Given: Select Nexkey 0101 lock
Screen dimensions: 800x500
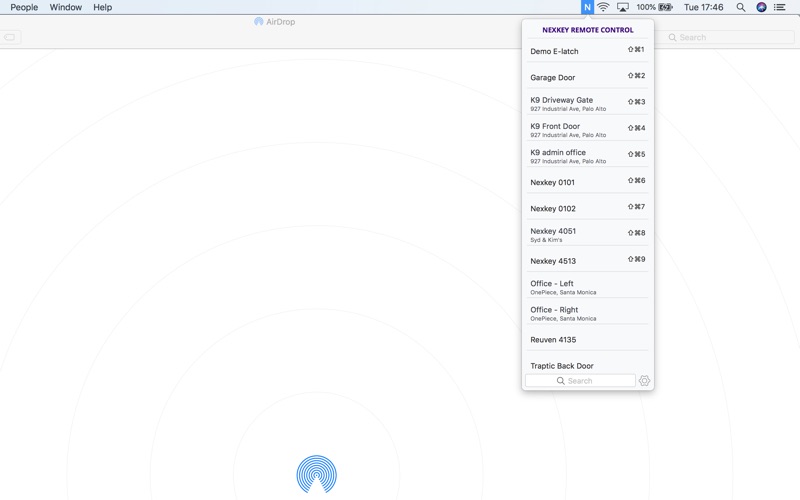Looking at the screenshot, I should coord(587,182).
